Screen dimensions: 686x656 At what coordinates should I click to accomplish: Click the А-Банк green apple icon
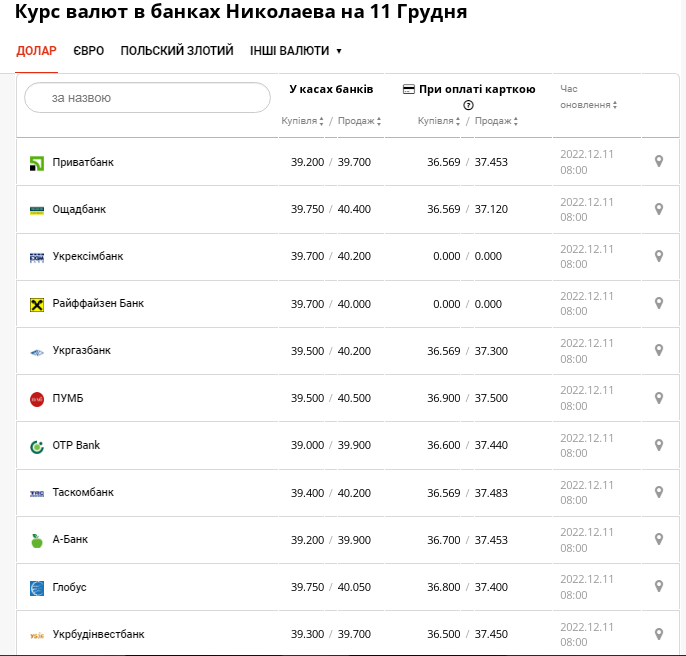[37, 541]
